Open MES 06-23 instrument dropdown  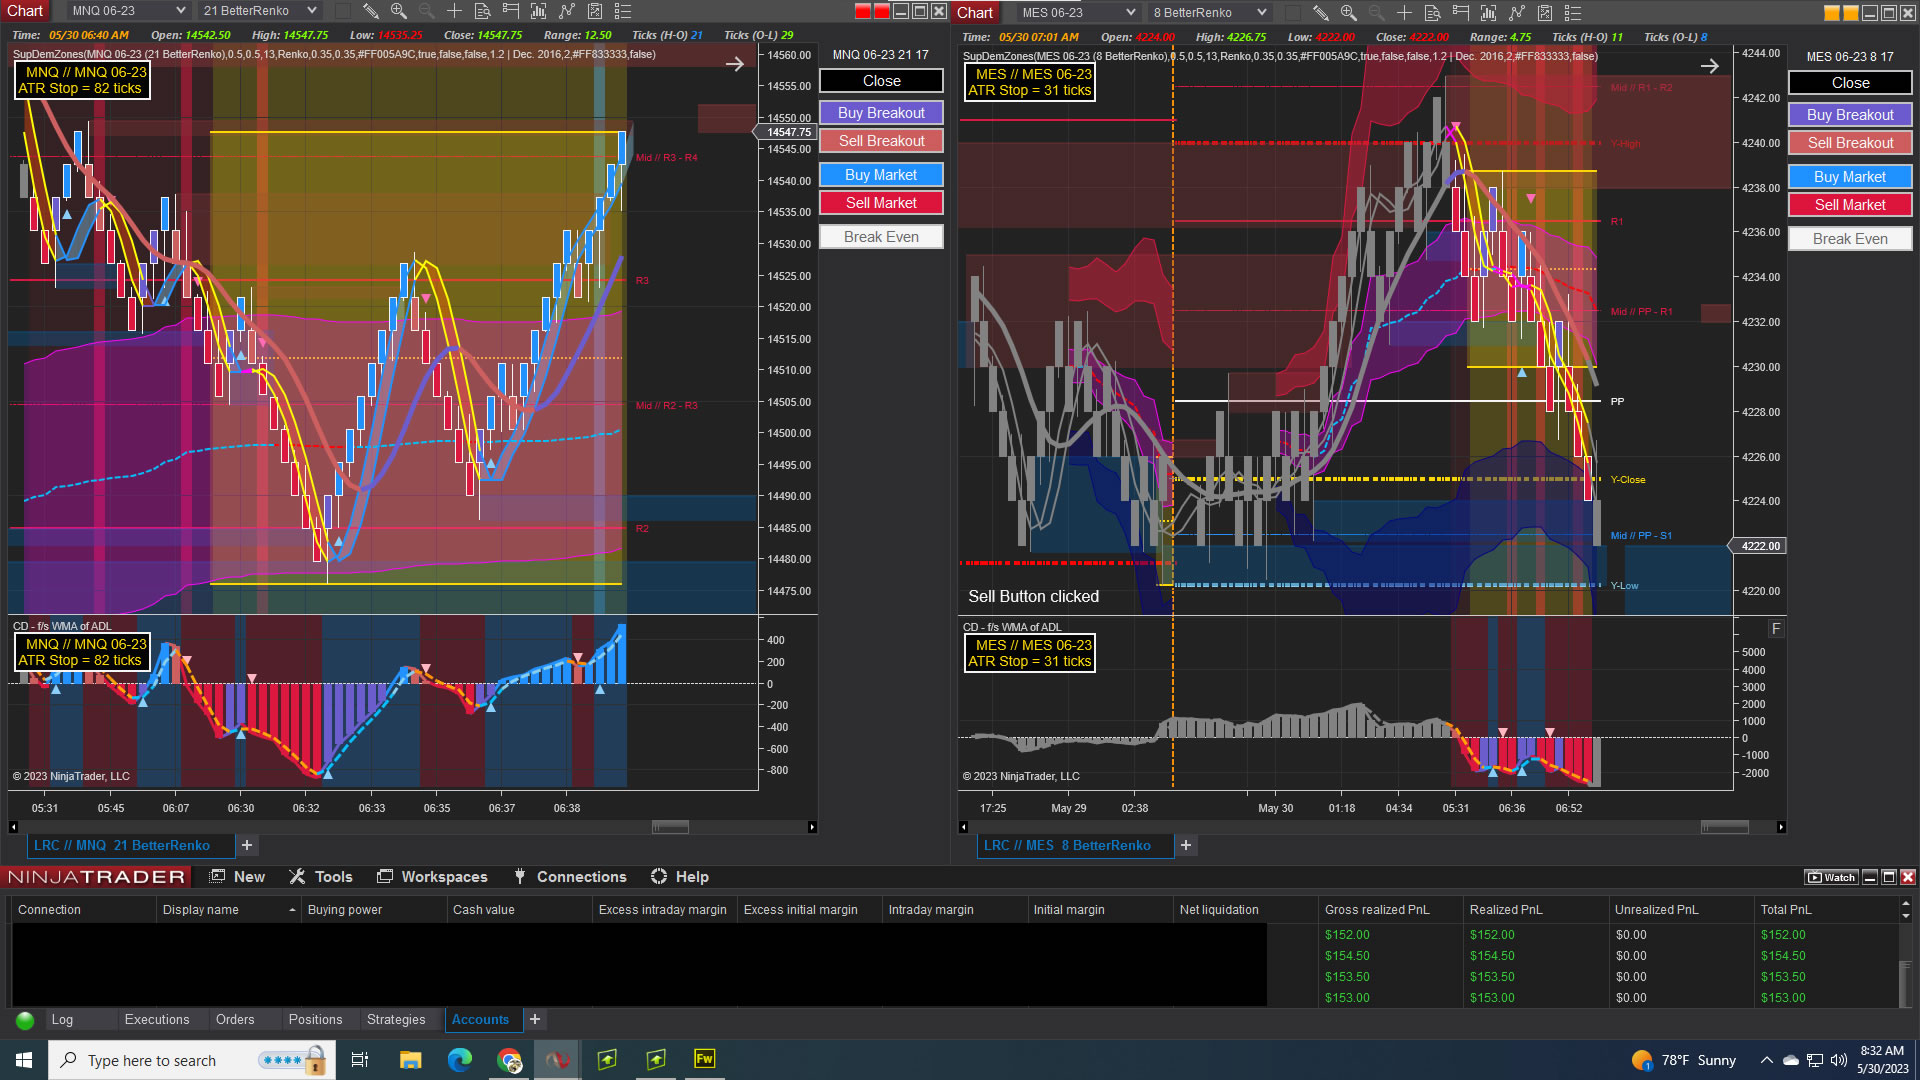tap(1079, 13)
